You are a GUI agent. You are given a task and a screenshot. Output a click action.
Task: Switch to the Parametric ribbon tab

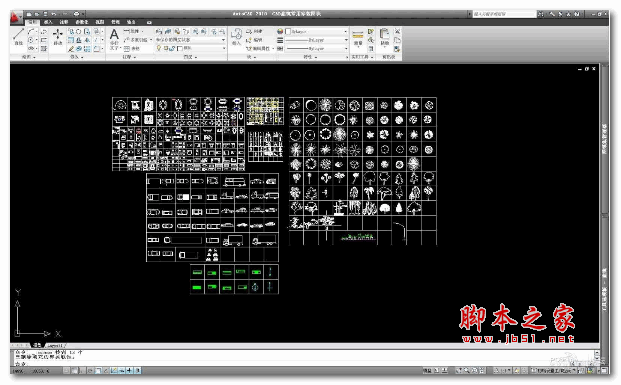coord(82,22)
